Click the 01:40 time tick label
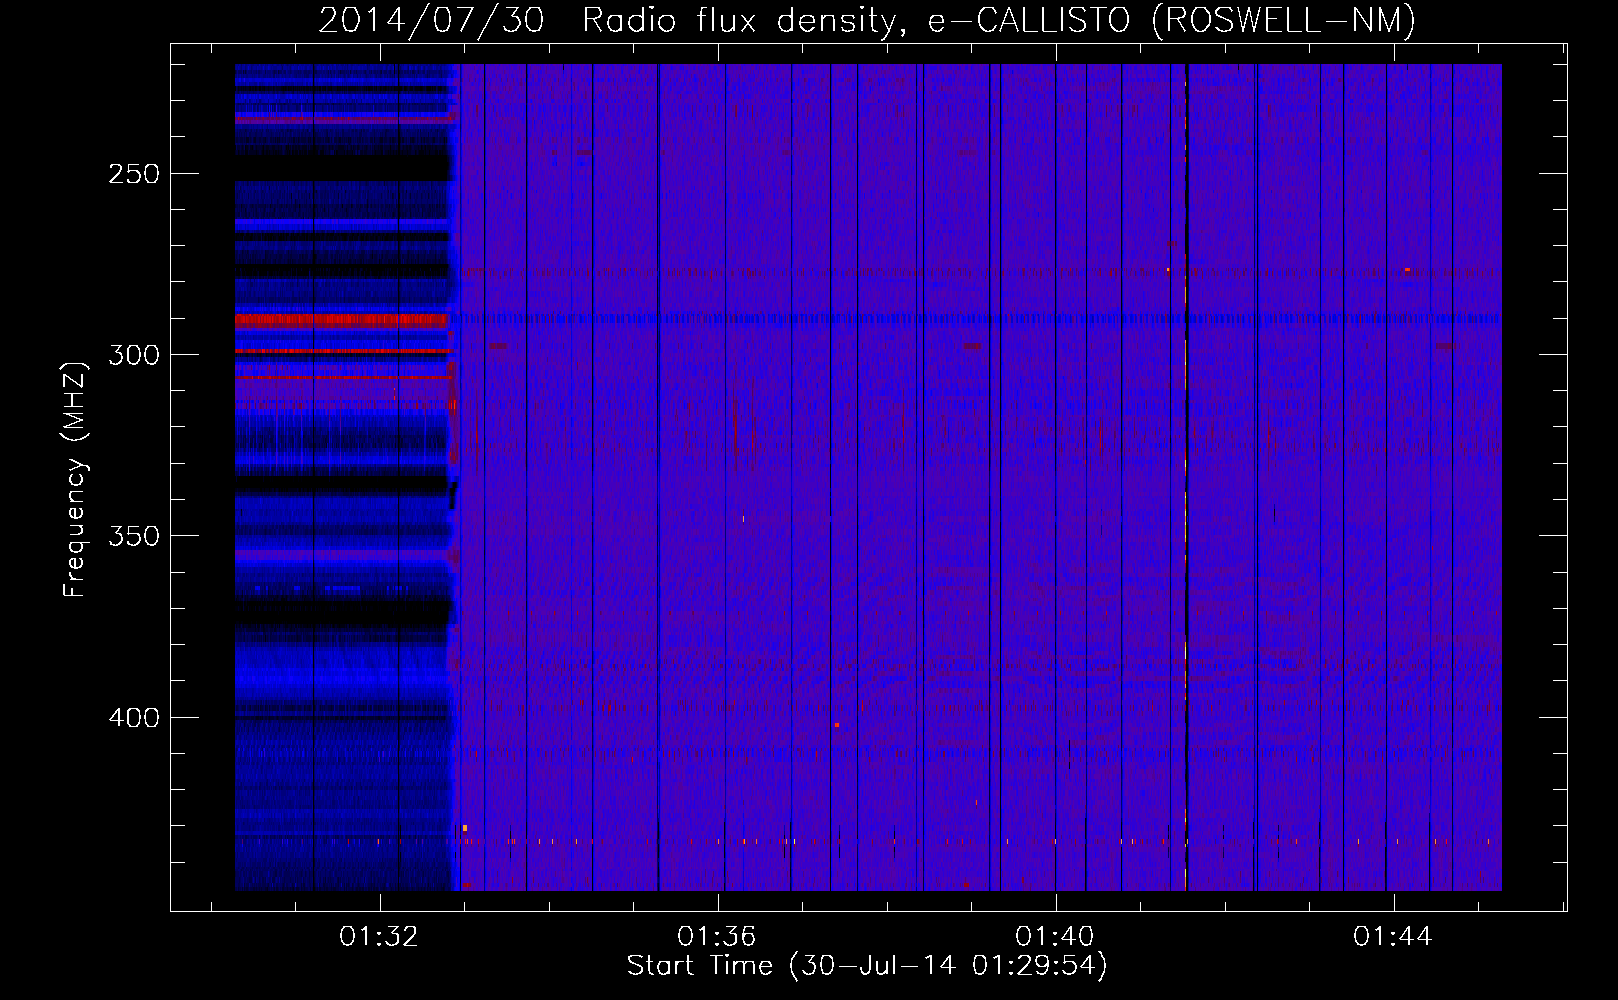Screen dimensions: 1618x1000 coord(1055,937)
